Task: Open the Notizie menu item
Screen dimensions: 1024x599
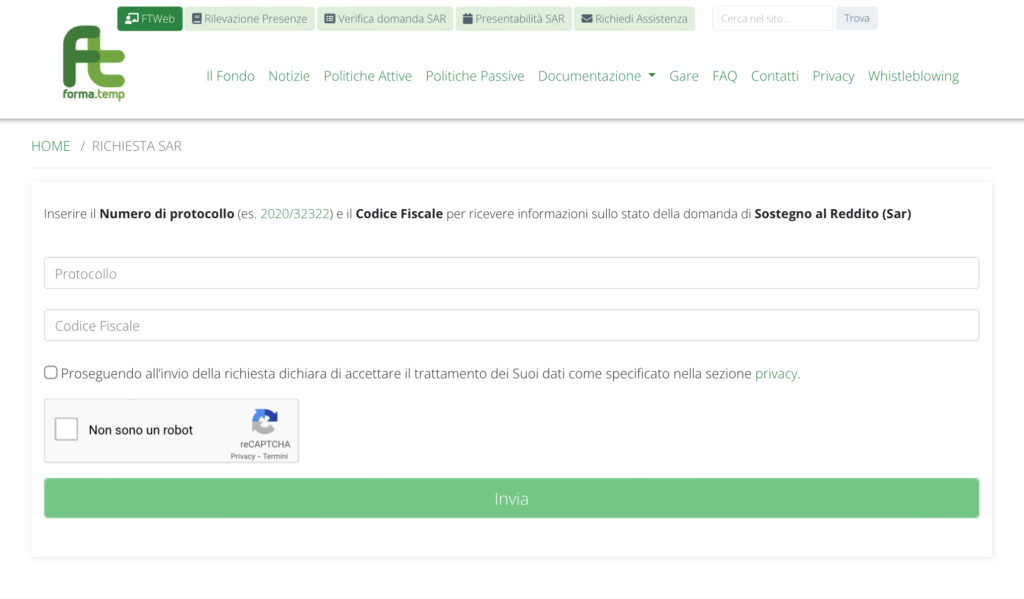Action: click(x=289, y=76)
